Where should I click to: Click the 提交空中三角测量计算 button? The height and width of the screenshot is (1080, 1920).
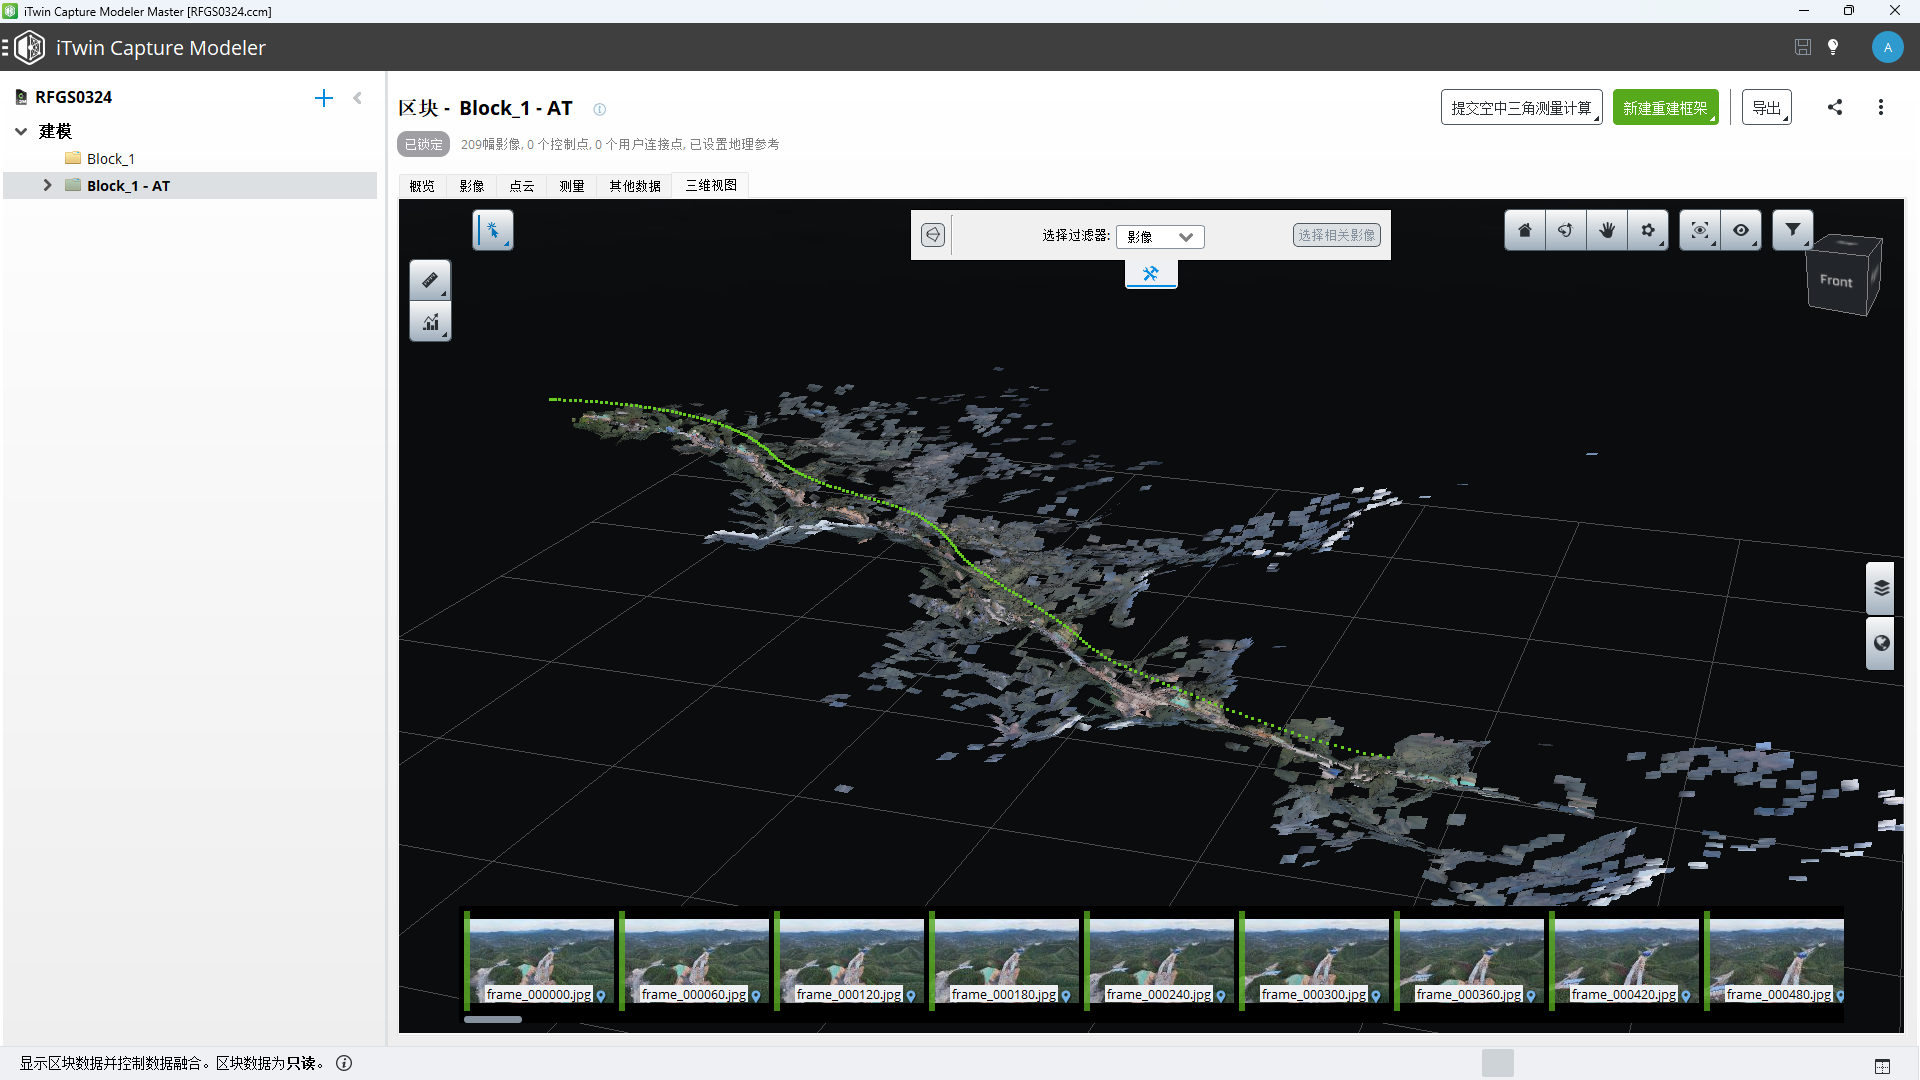[x=1521, y=108]
